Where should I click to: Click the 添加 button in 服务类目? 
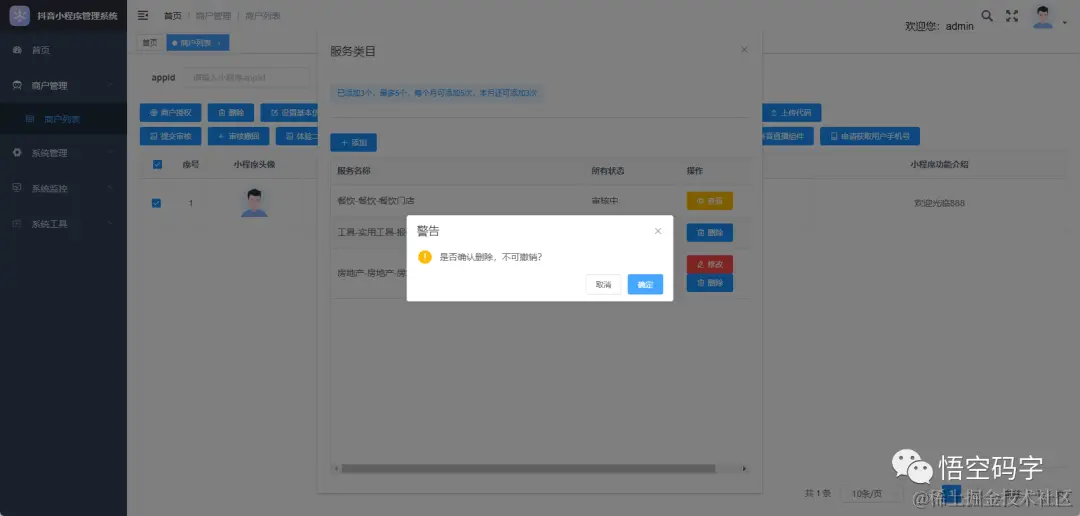point(353,143)
